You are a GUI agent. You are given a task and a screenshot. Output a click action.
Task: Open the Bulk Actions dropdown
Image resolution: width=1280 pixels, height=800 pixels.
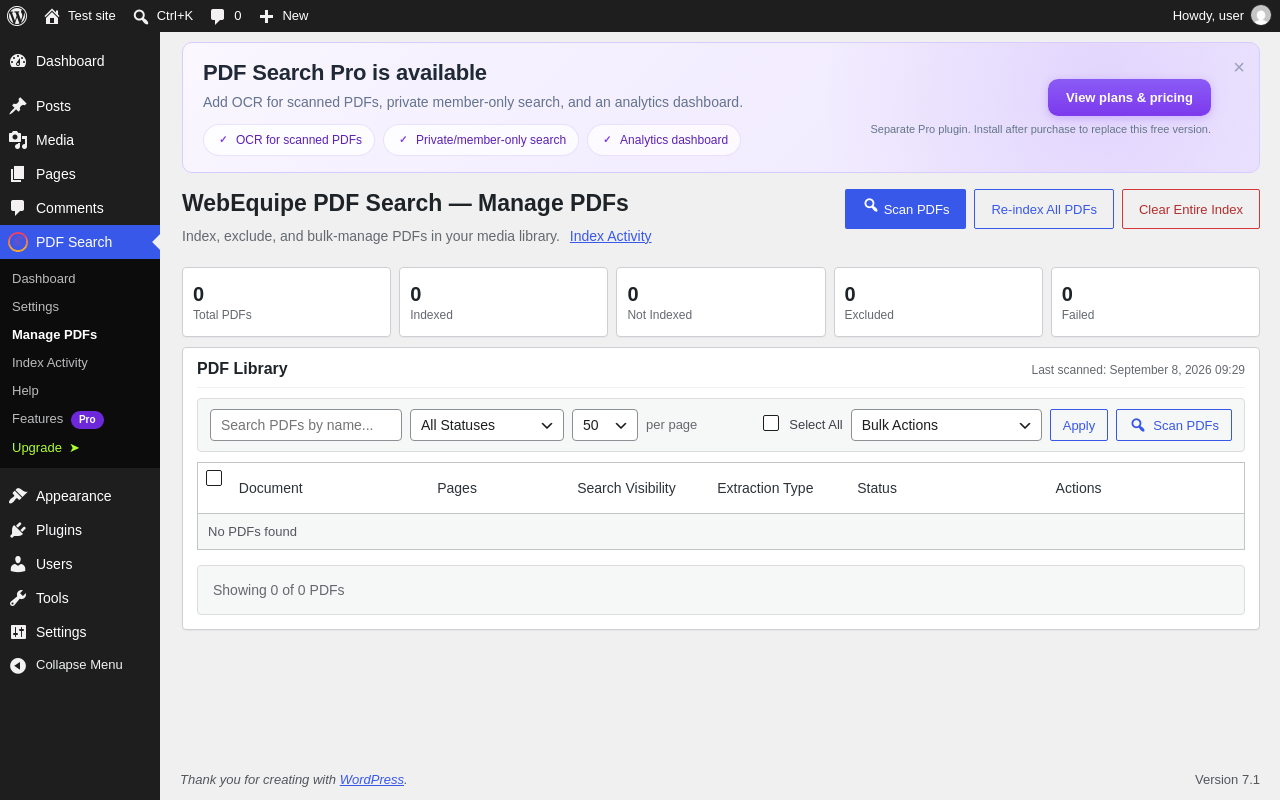coord(946,425)
